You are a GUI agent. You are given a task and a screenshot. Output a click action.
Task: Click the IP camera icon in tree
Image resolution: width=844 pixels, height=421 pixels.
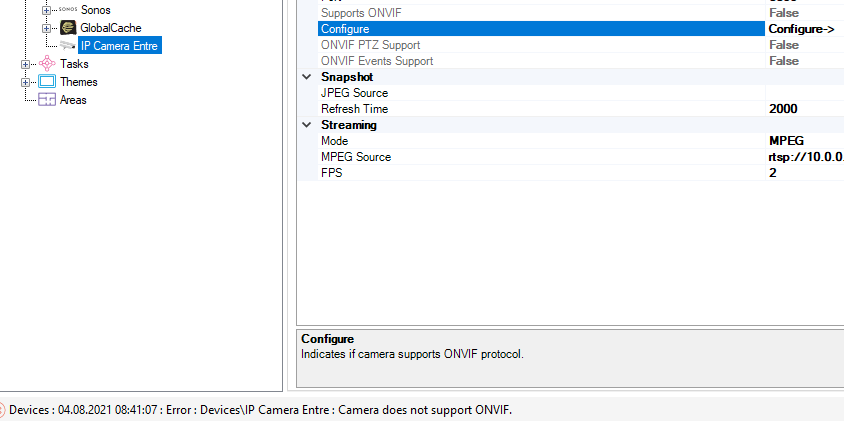(x=68, y=46)
